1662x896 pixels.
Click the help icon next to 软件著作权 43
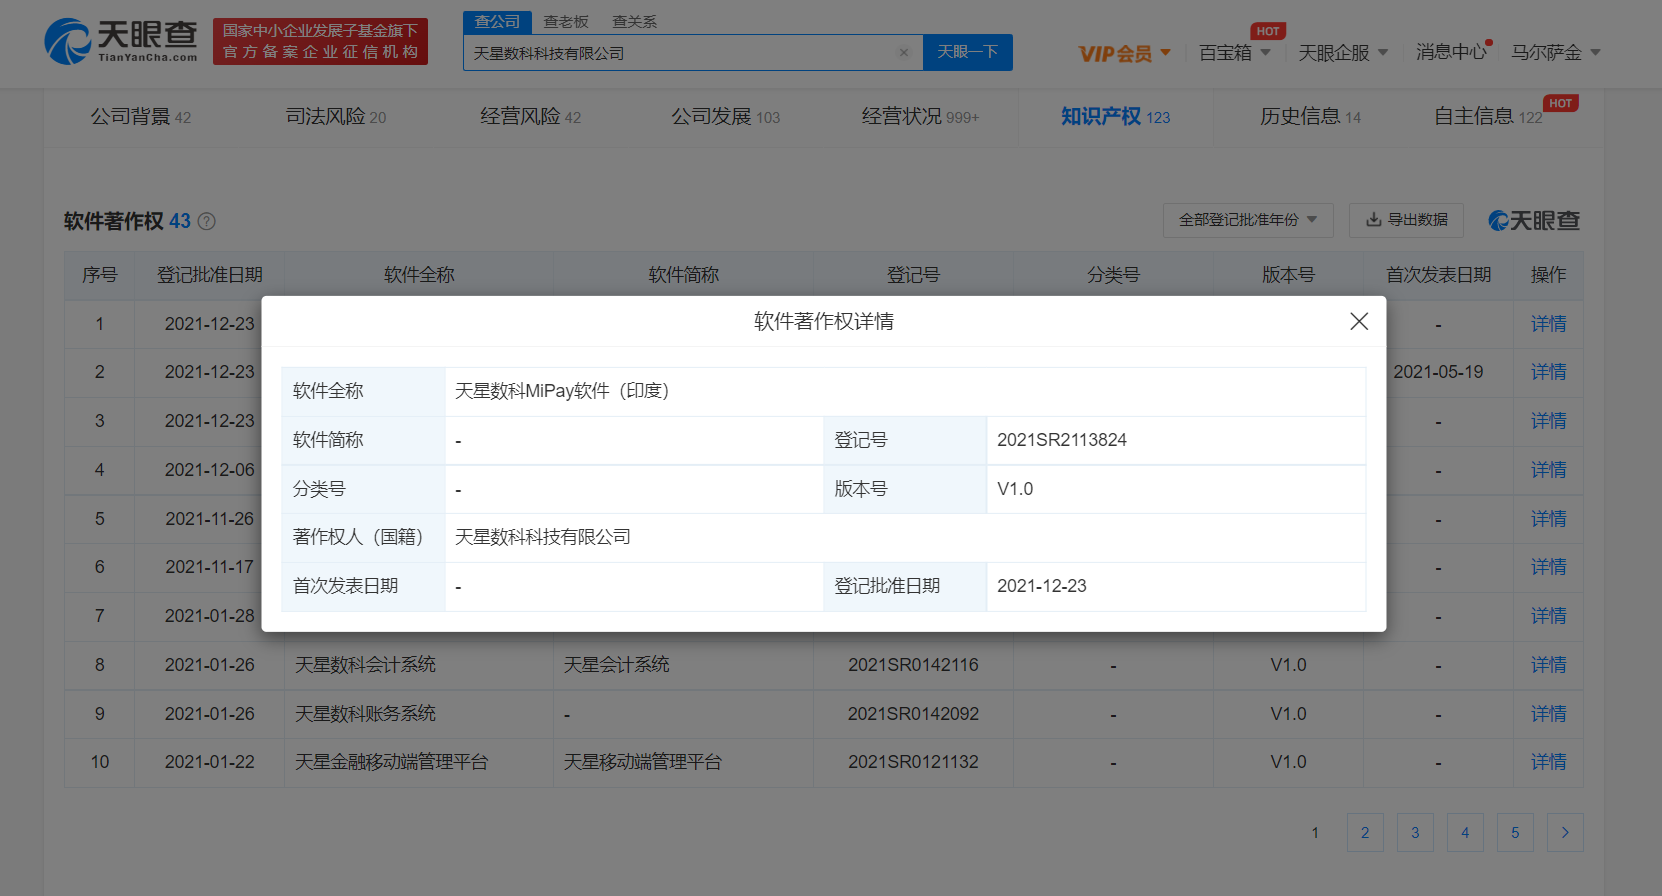[x=207, y=221]
